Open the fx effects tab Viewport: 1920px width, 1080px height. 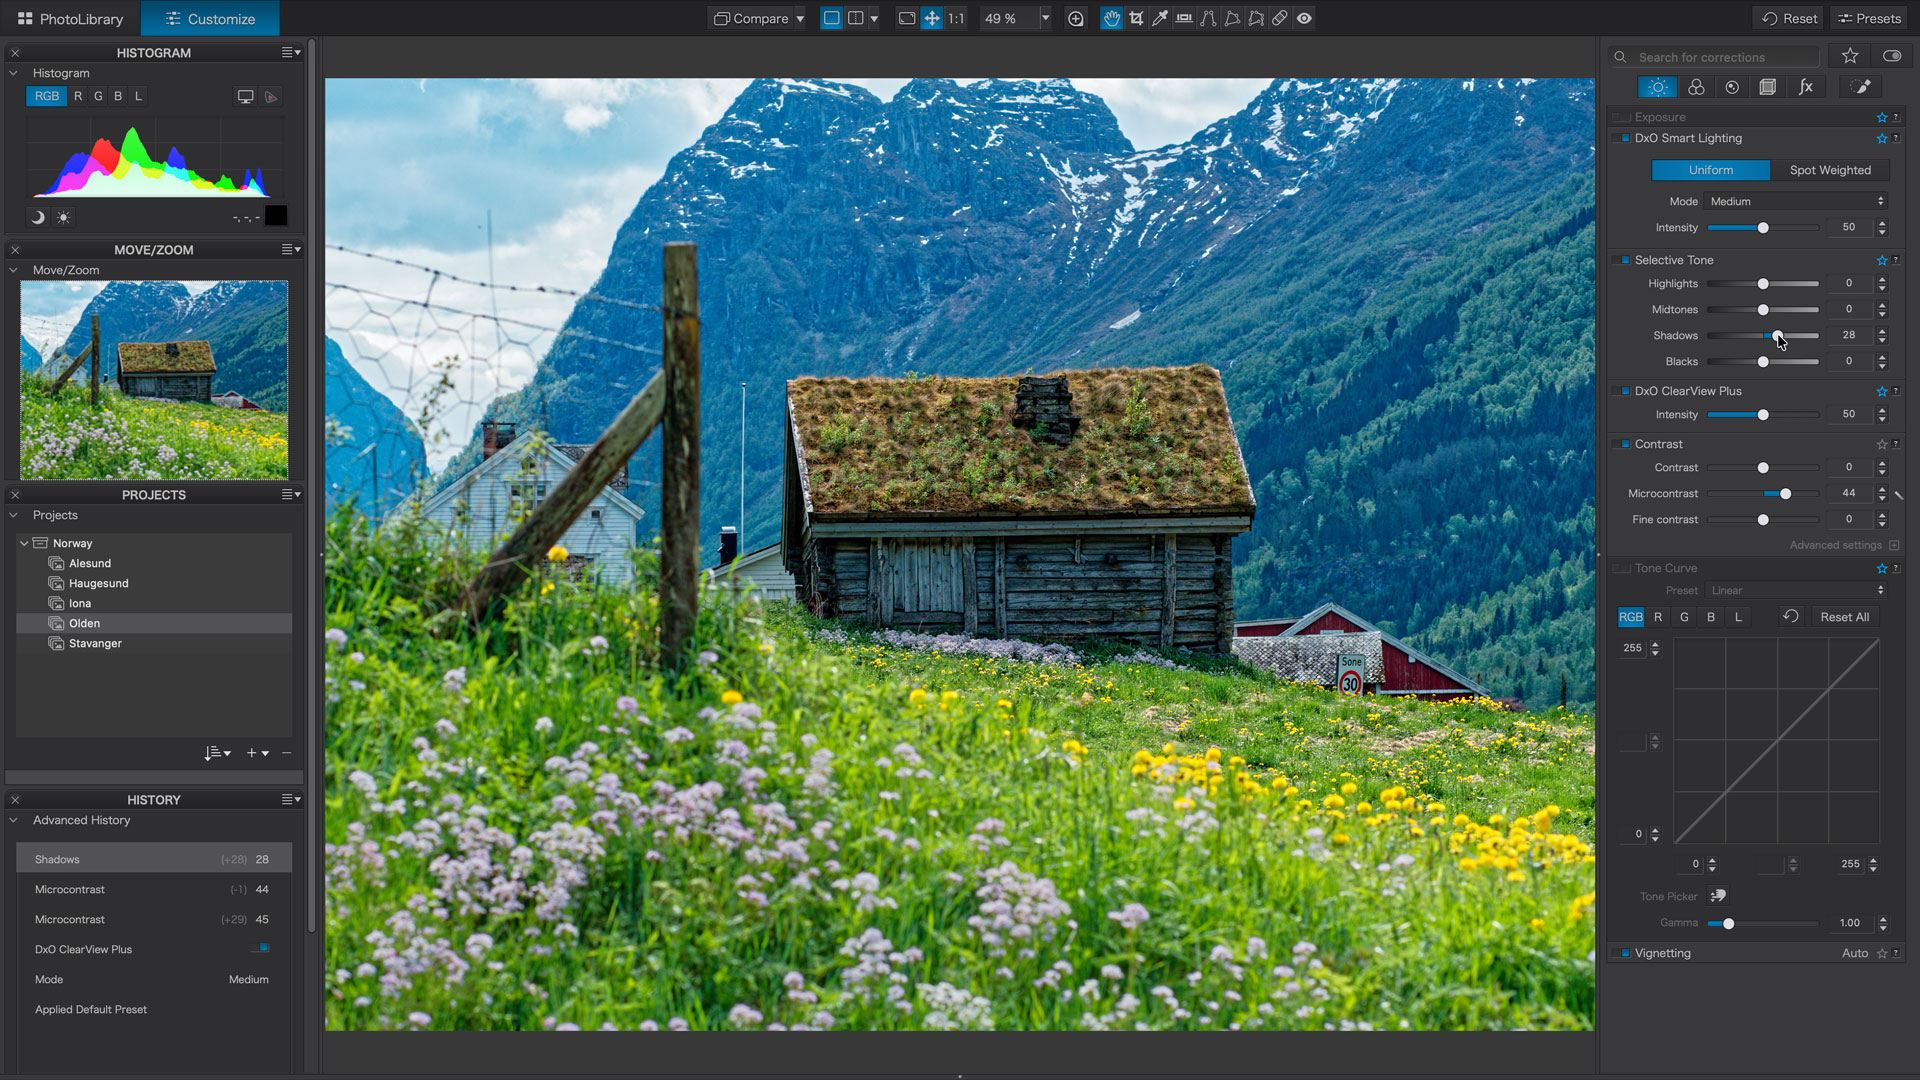tap(1806, 87)
